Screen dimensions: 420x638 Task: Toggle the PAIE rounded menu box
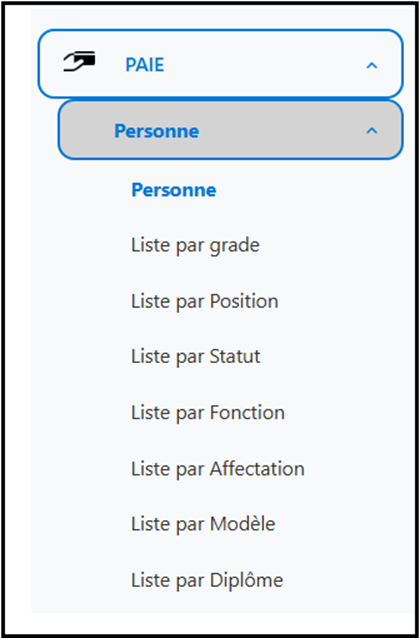point(221,64)
